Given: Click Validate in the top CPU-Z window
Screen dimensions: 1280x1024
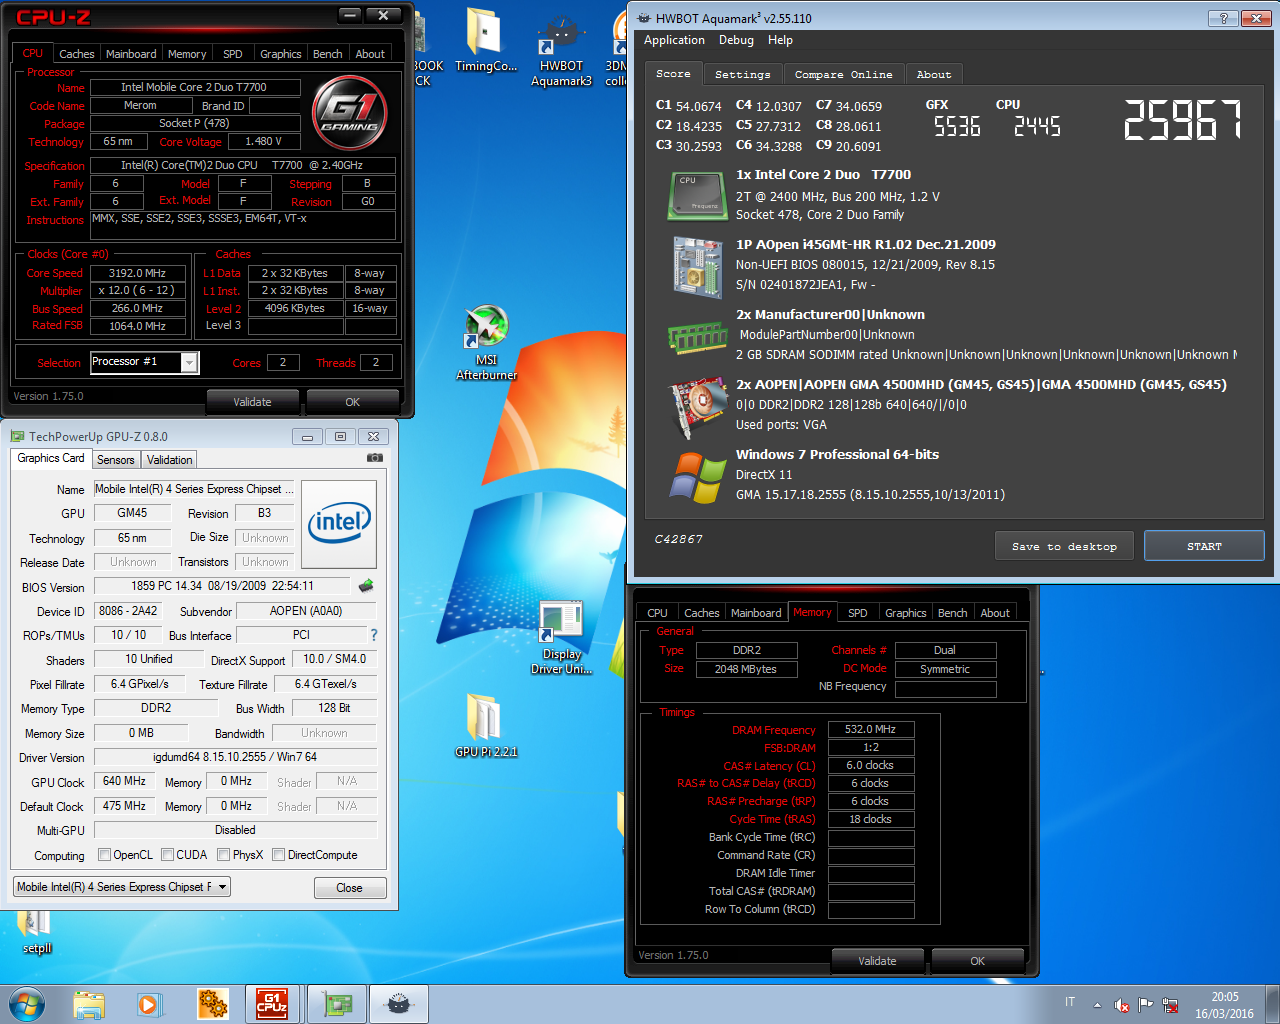Looking at the screenshot, I should click(x=252, y=402).
